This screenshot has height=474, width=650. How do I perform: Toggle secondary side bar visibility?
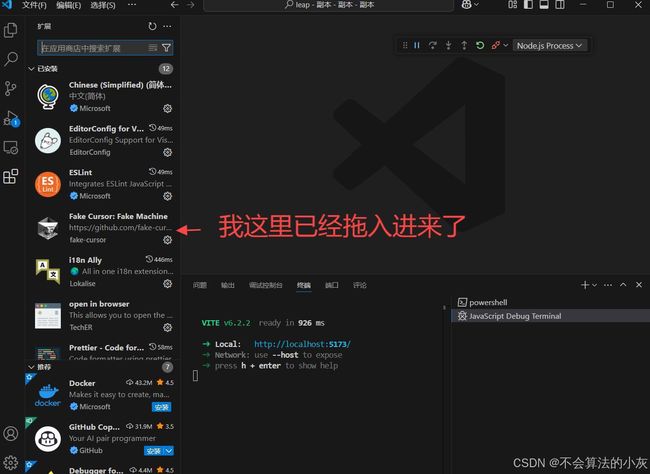560,5
